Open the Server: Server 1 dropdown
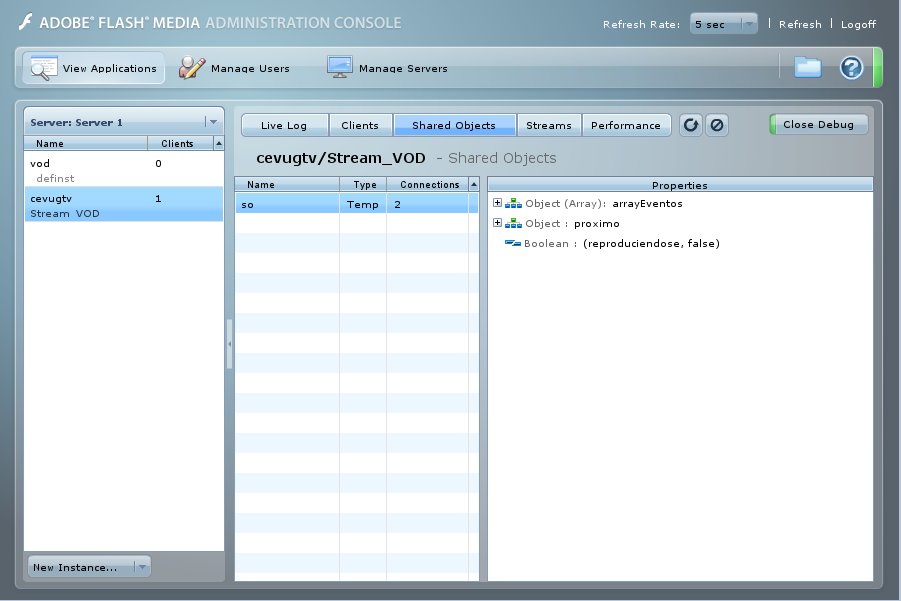 coord(124,122)
